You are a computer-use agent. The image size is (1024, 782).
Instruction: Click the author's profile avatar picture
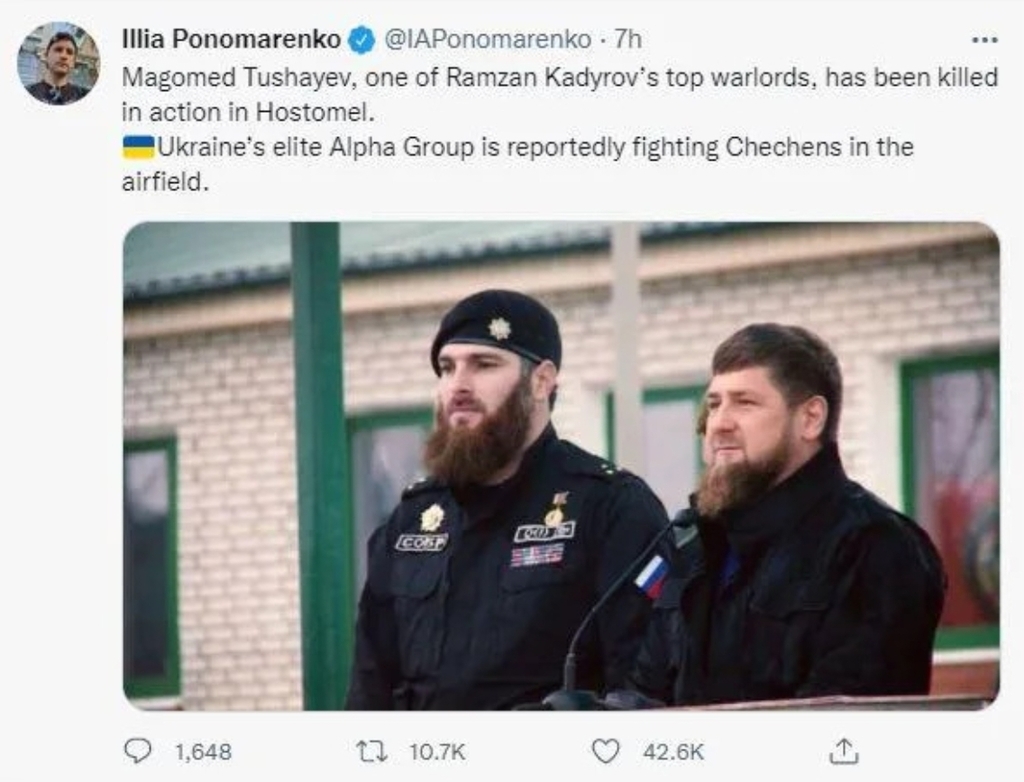coord(59,63)
